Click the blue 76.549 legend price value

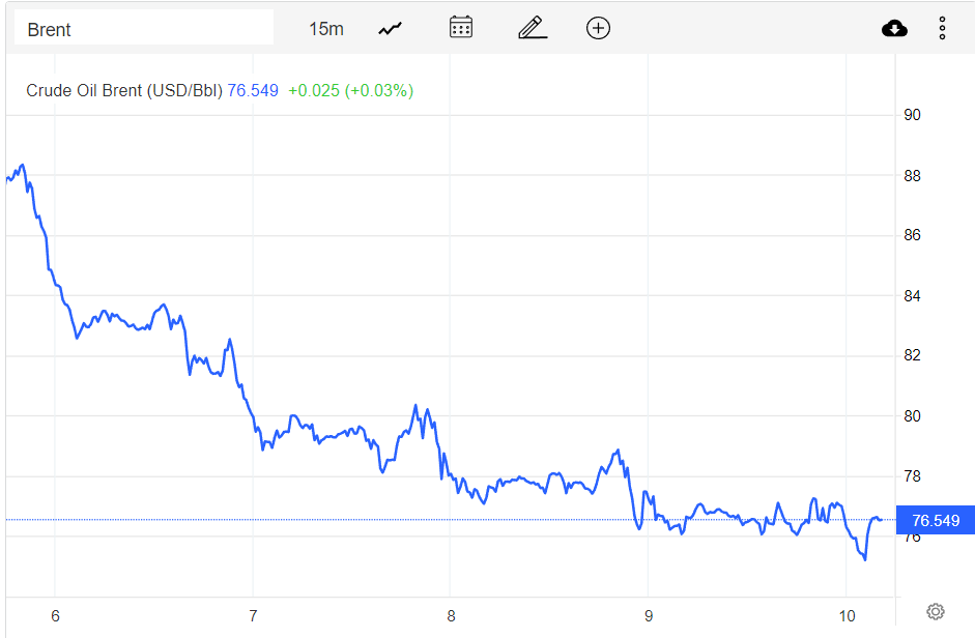[253, 91]
